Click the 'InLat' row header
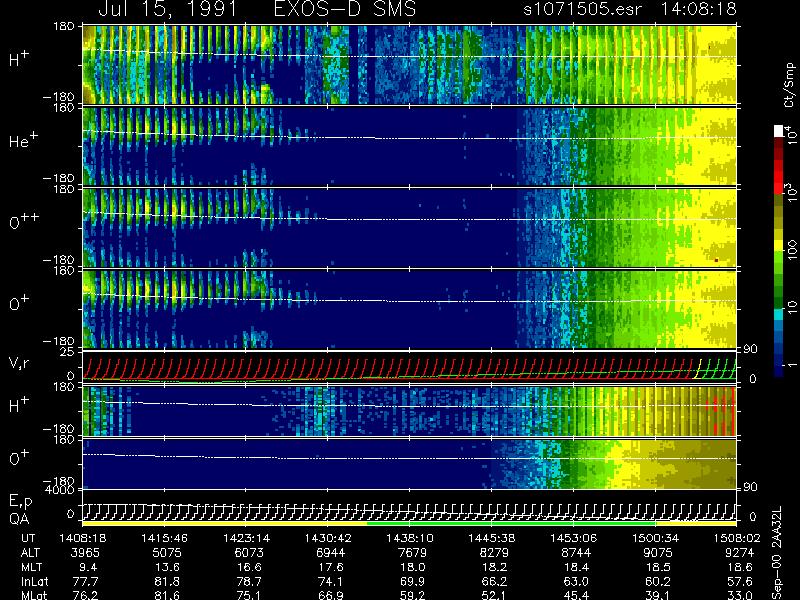 tap(34, 581)
